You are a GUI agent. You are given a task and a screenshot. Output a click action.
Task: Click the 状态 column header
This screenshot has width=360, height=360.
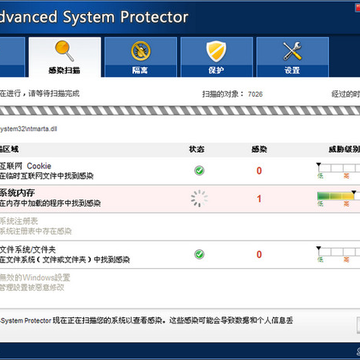197,150
